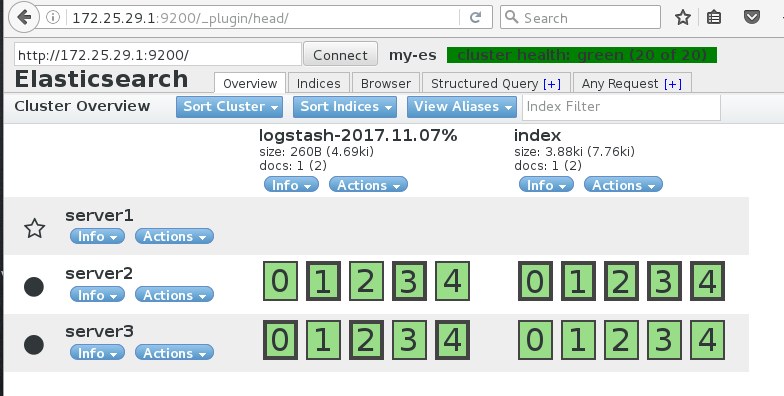
Task: Open the View Aliases dropdown
Action: 462,107
